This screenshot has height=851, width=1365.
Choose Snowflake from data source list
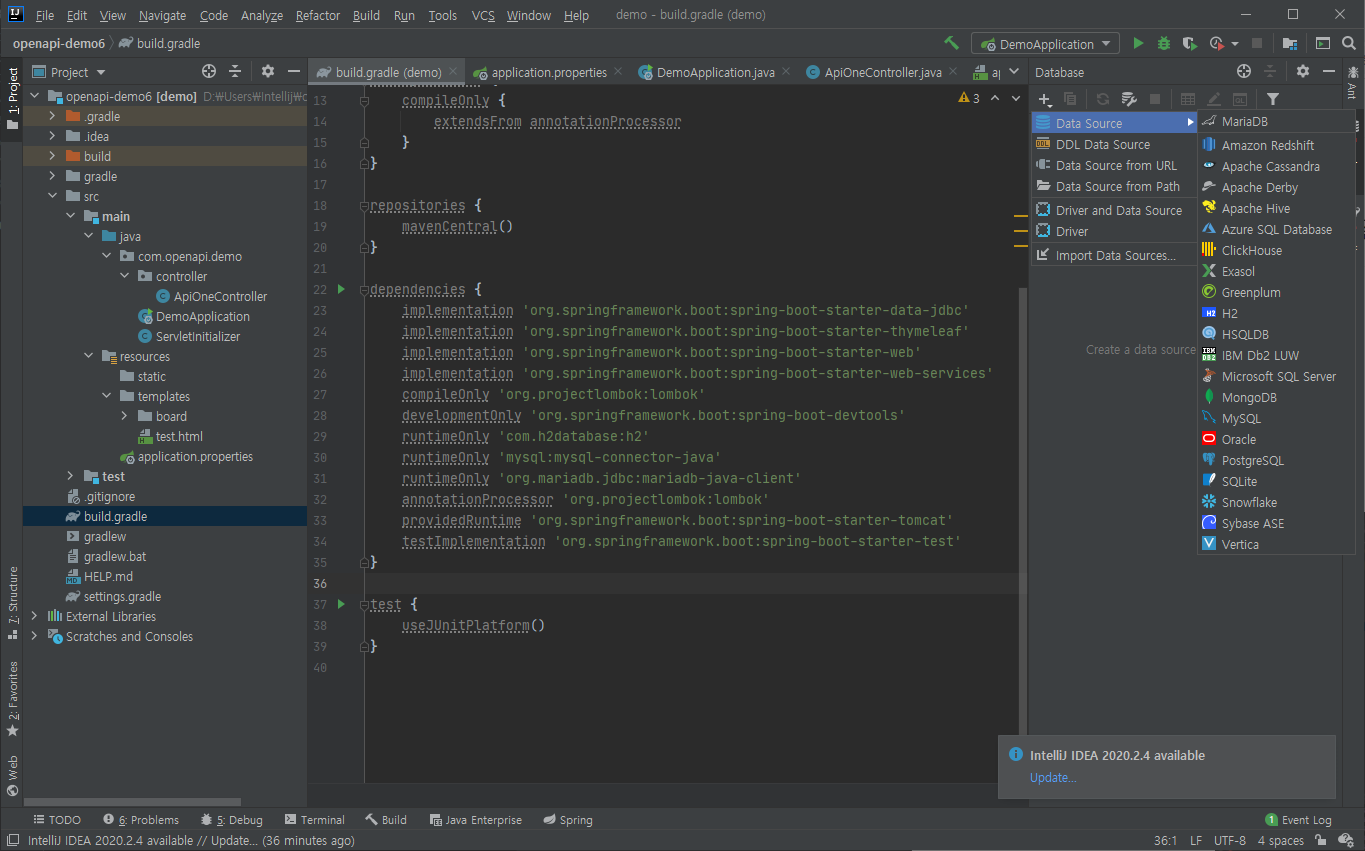tap(1276, 502)
